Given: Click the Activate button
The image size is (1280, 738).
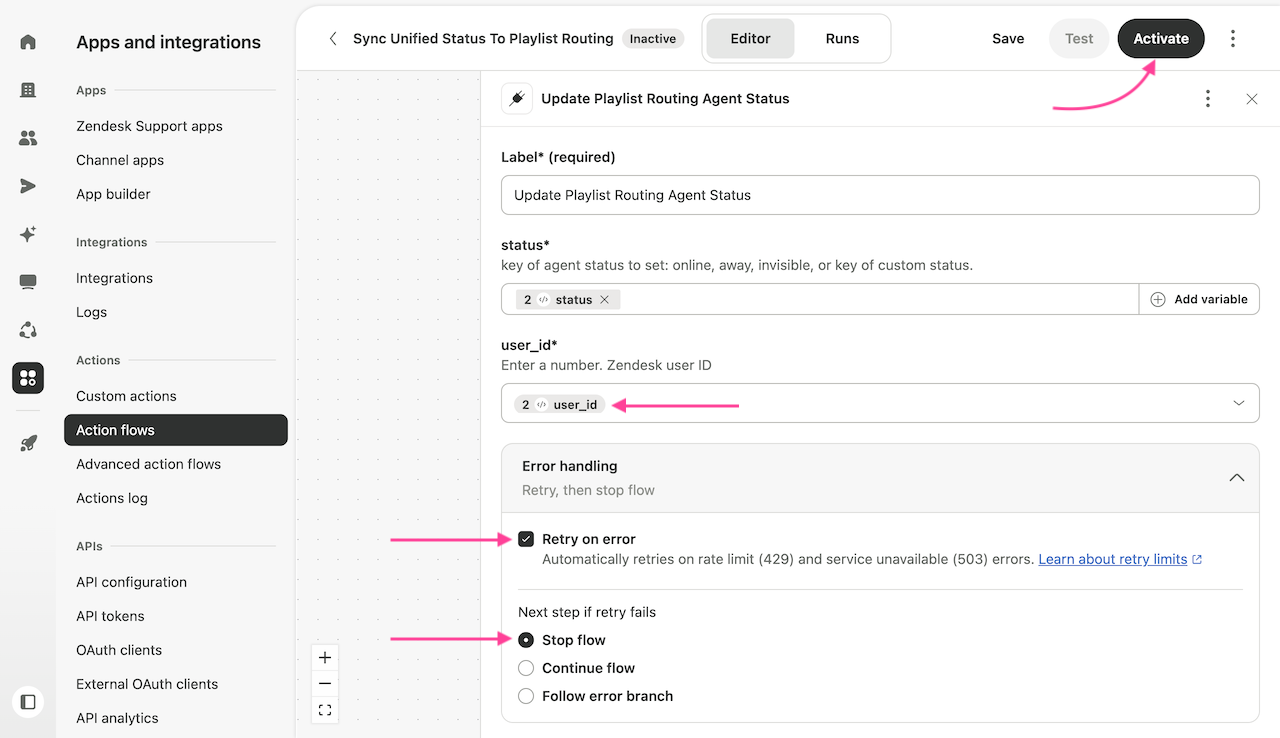Looking at the screenshot, I should 1161,39.
